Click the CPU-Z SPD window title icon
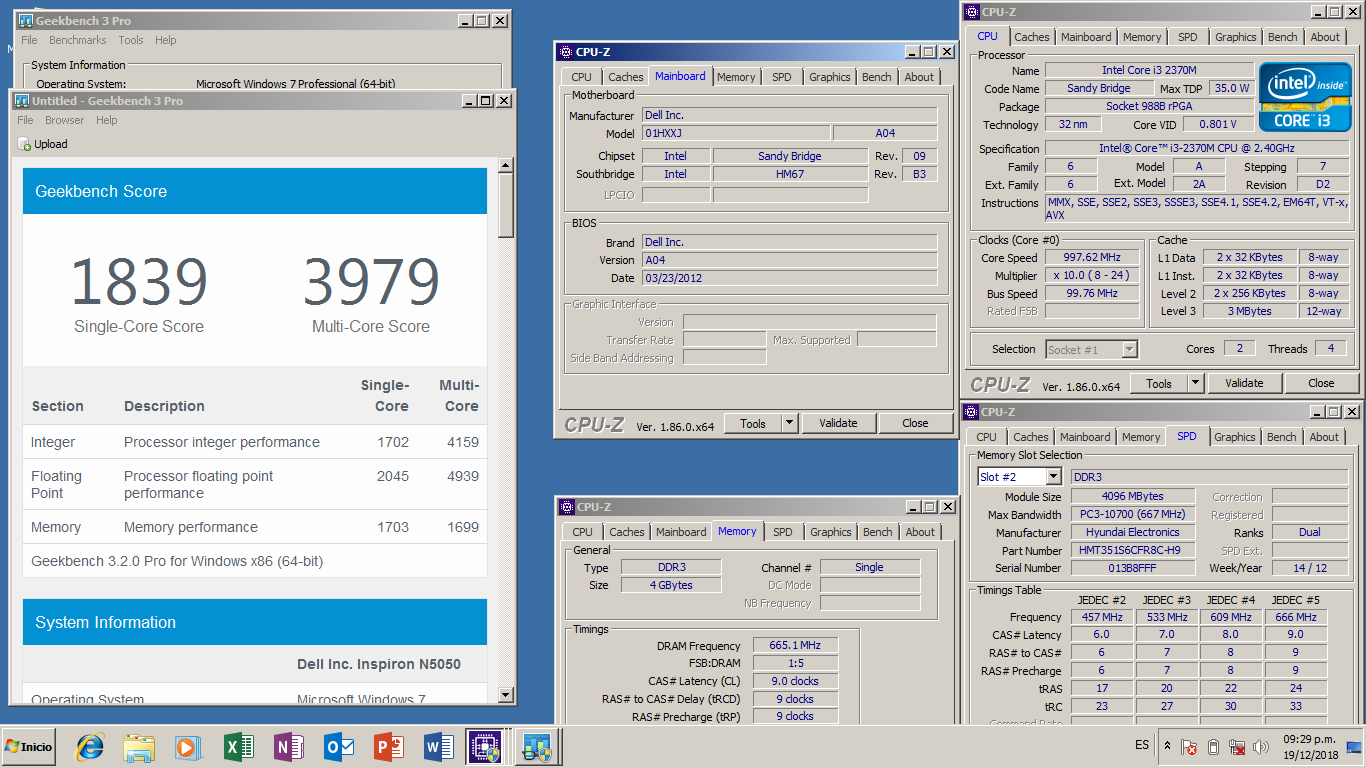This screenshot has width=1366, height=768. (x=971, y=412)
